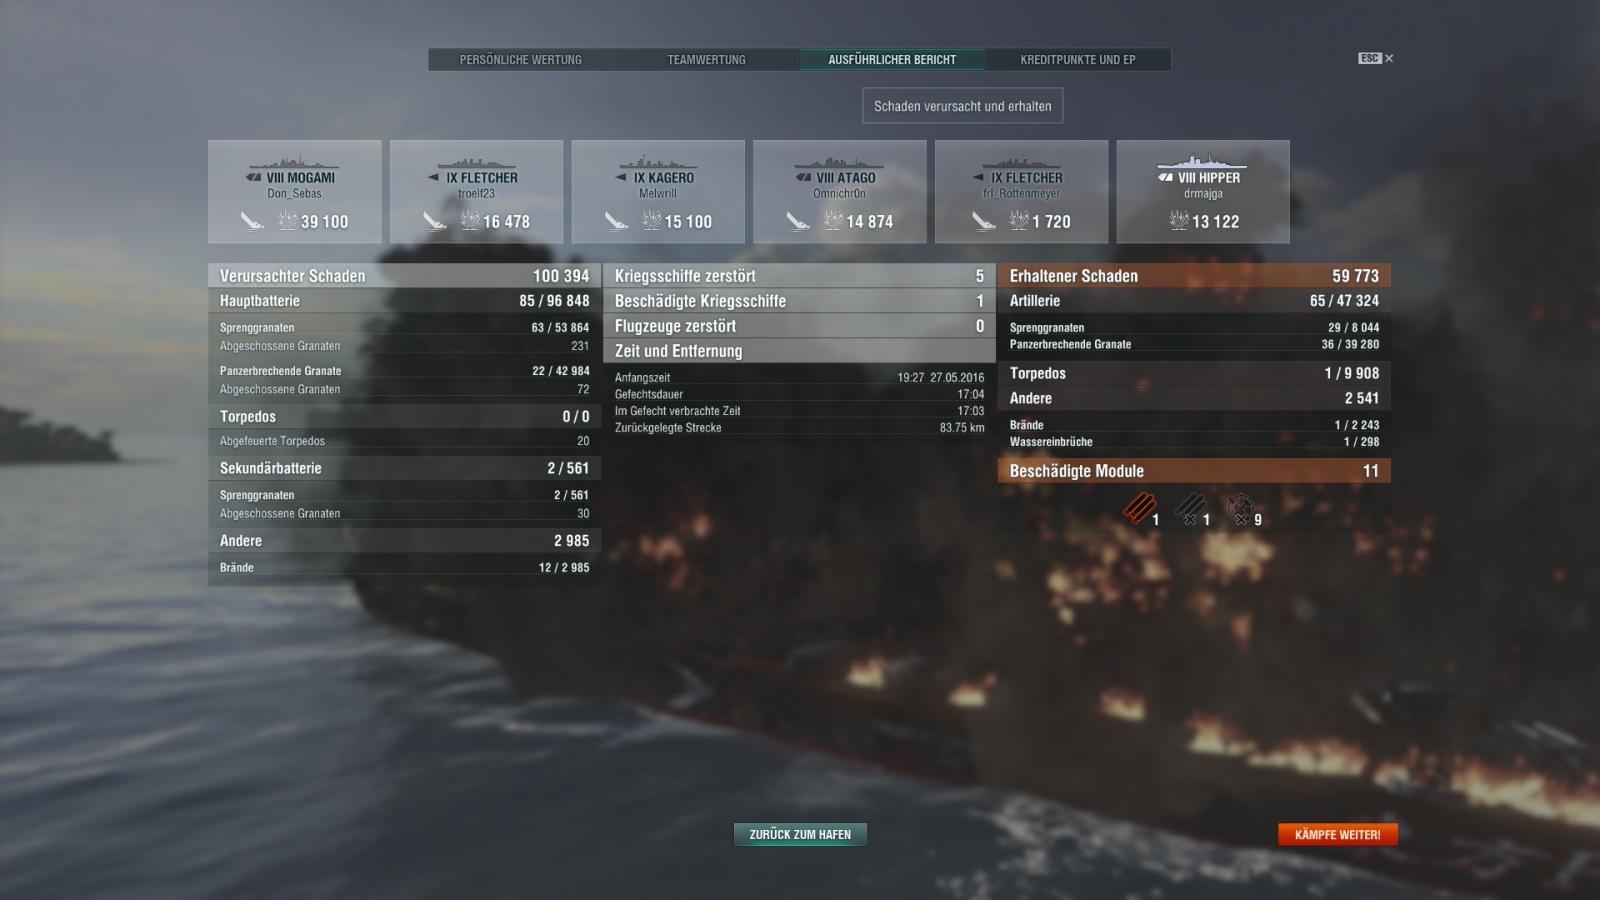Click the Verursachter Schaden header row
1600x900 pixels.
pos(404,276)
